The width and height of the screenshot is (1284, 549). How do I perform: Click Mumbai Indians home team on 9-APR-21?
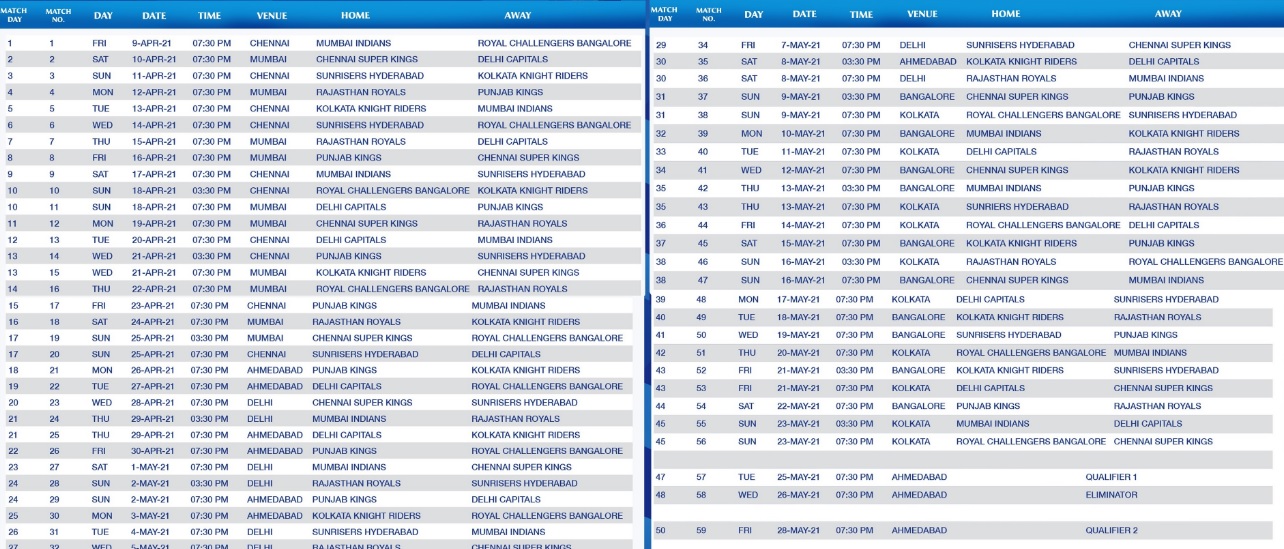pyautogui.click(x=352, y=43)
